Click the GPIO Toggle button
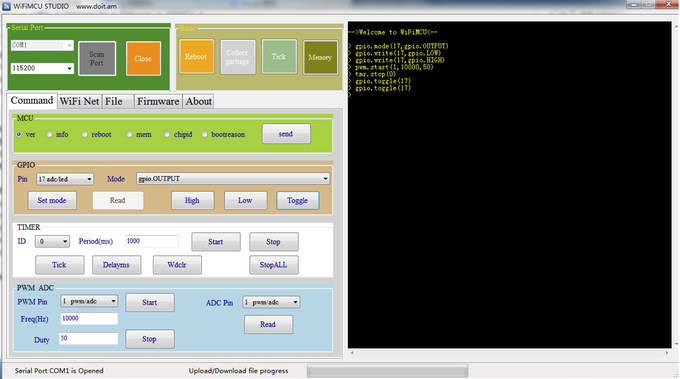 click(298, 200)
